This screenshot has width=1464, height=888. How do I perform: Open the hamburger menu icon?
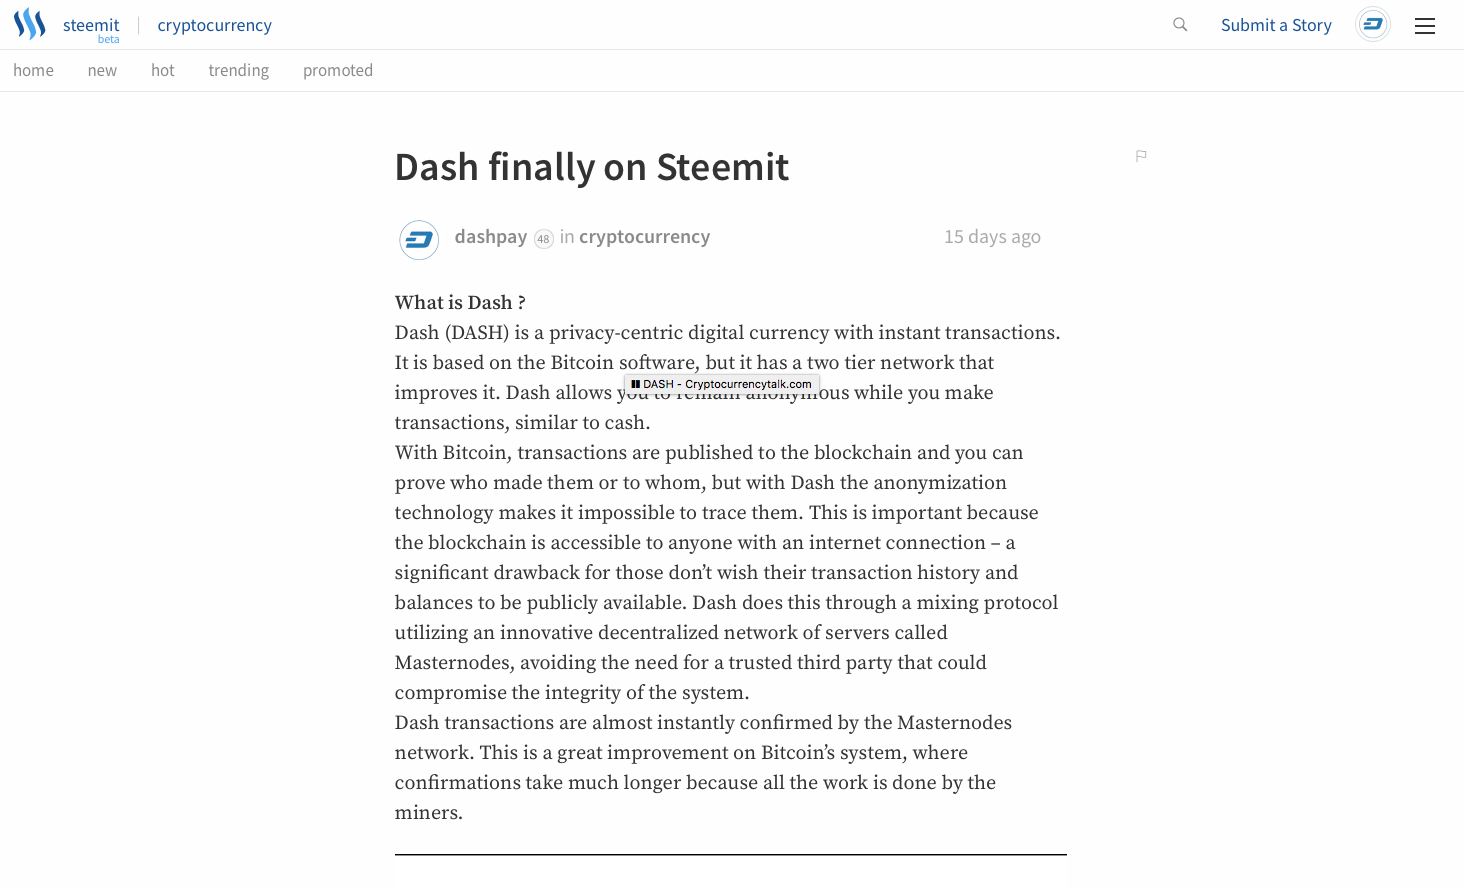[x=1425, y=26]
